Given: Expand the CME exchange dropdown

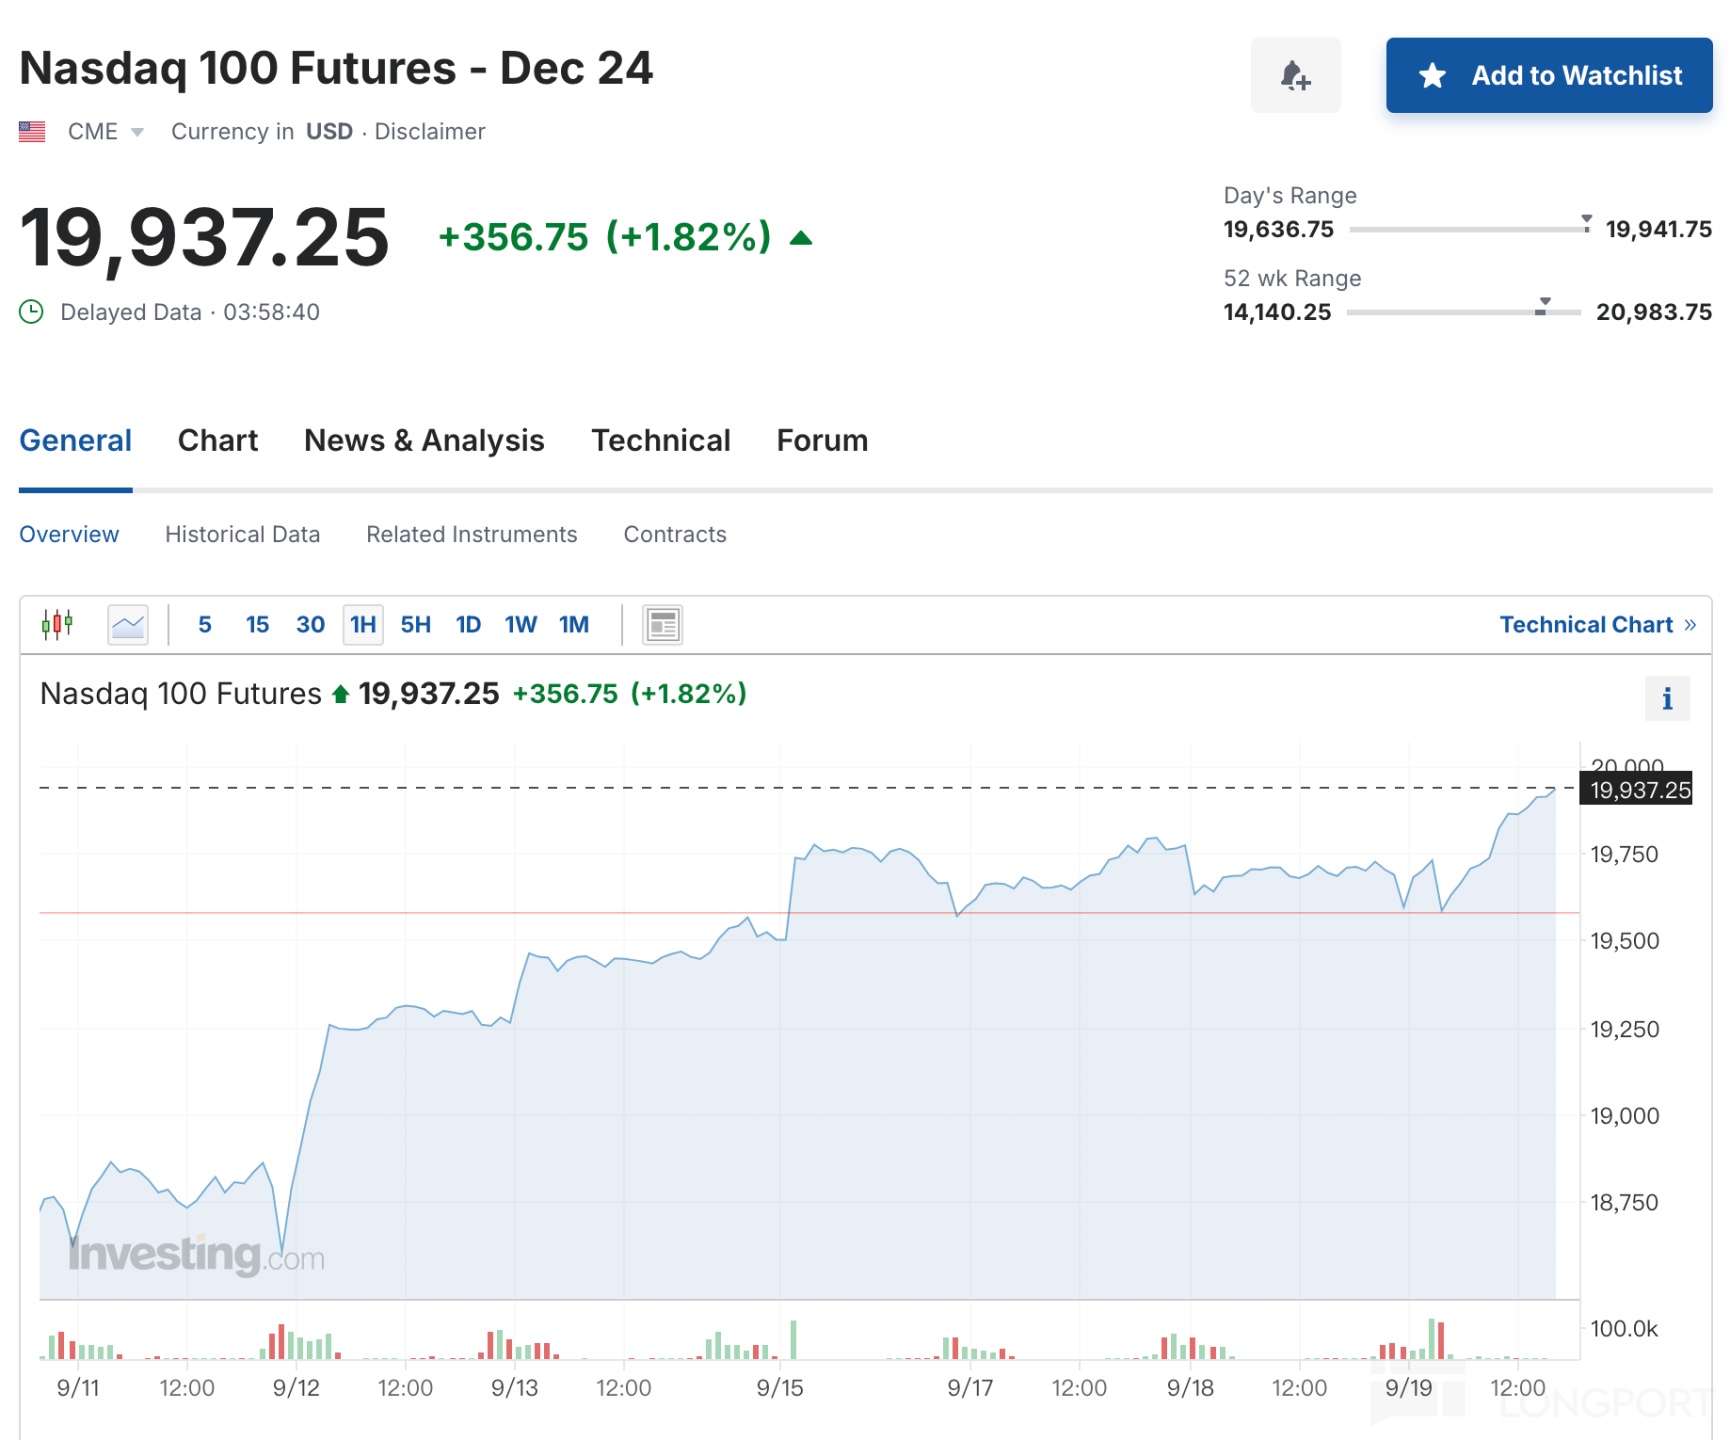Looking at the screenshot, I should pos(137,132).
